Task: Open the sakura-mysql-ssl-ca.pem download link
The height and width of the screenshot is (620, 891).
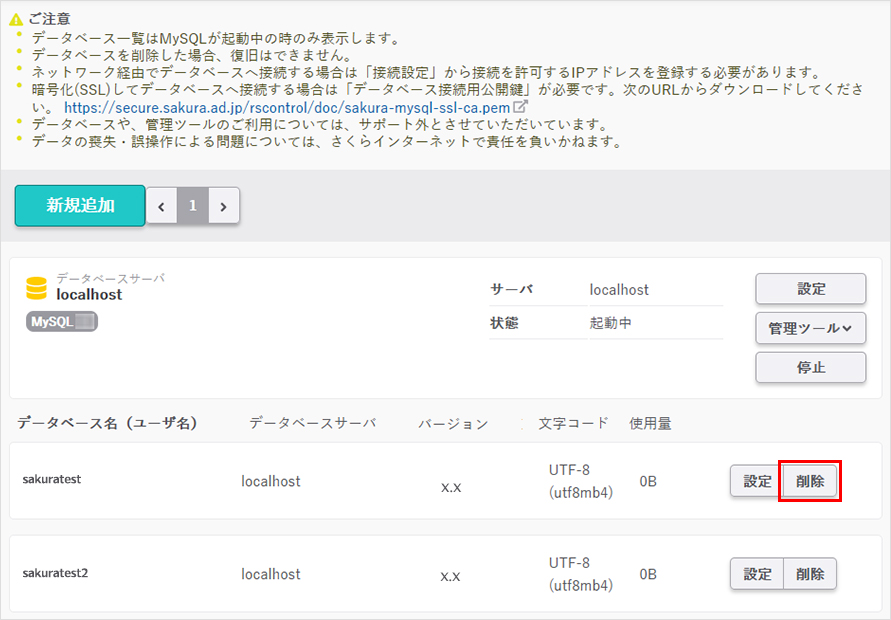Action: click(x=286, y=106)
